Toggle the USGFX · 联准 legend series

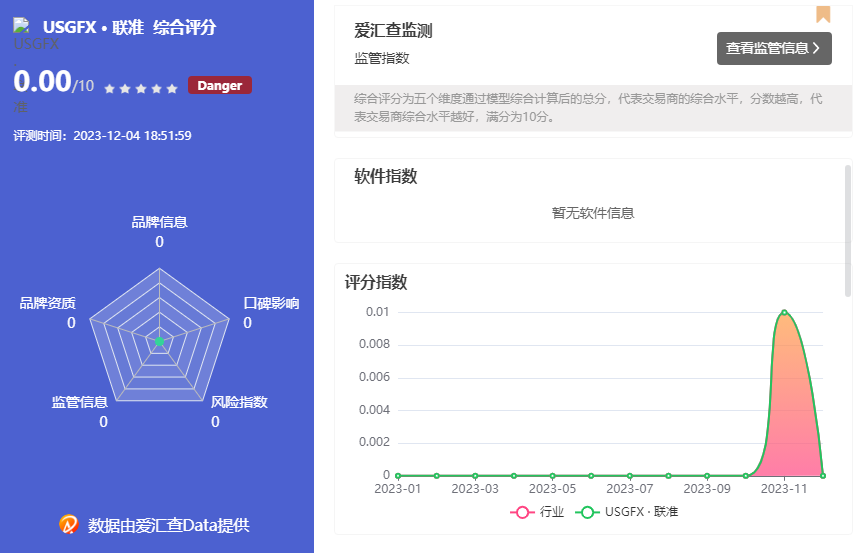click(x=627, y=512)
